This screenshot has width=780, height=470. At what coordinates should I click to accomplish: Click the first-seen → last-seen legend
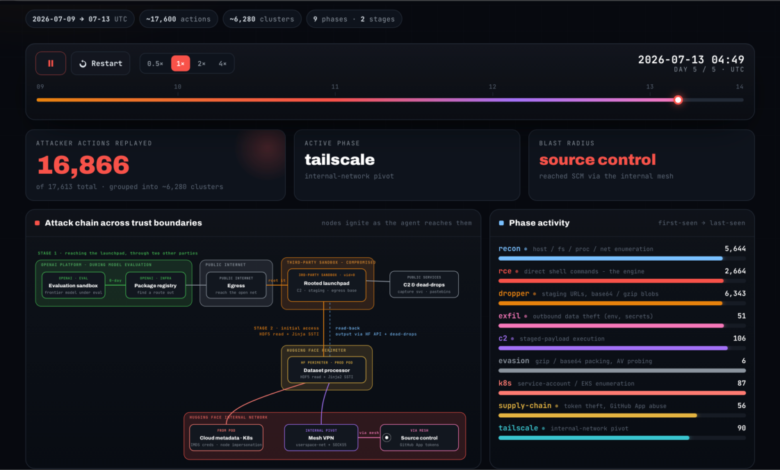701,223
